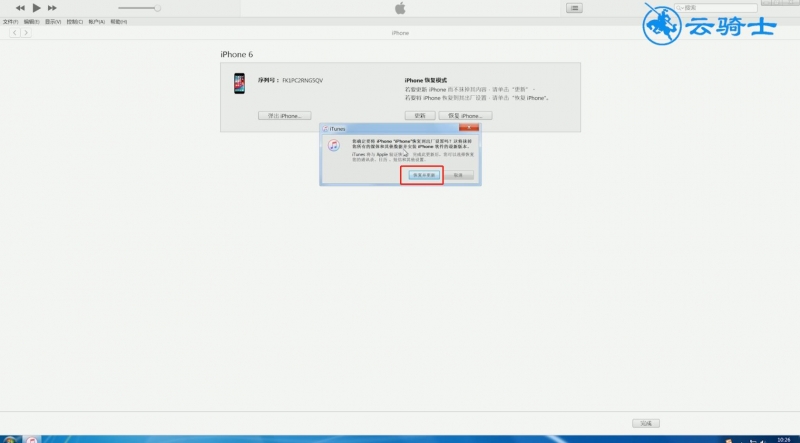Go forward with the right chevron
This screenshot has width=800, height=443.
[26, 33]
